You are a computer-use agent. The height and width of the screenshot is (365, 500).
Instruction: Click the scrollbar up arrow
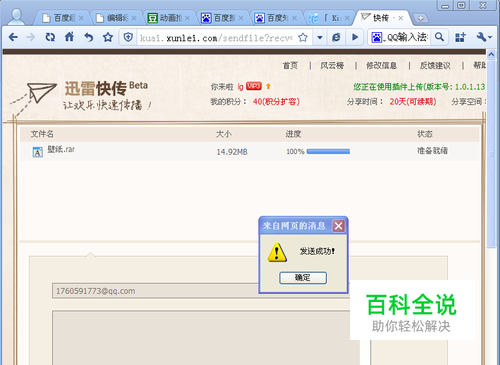point(491,54)
